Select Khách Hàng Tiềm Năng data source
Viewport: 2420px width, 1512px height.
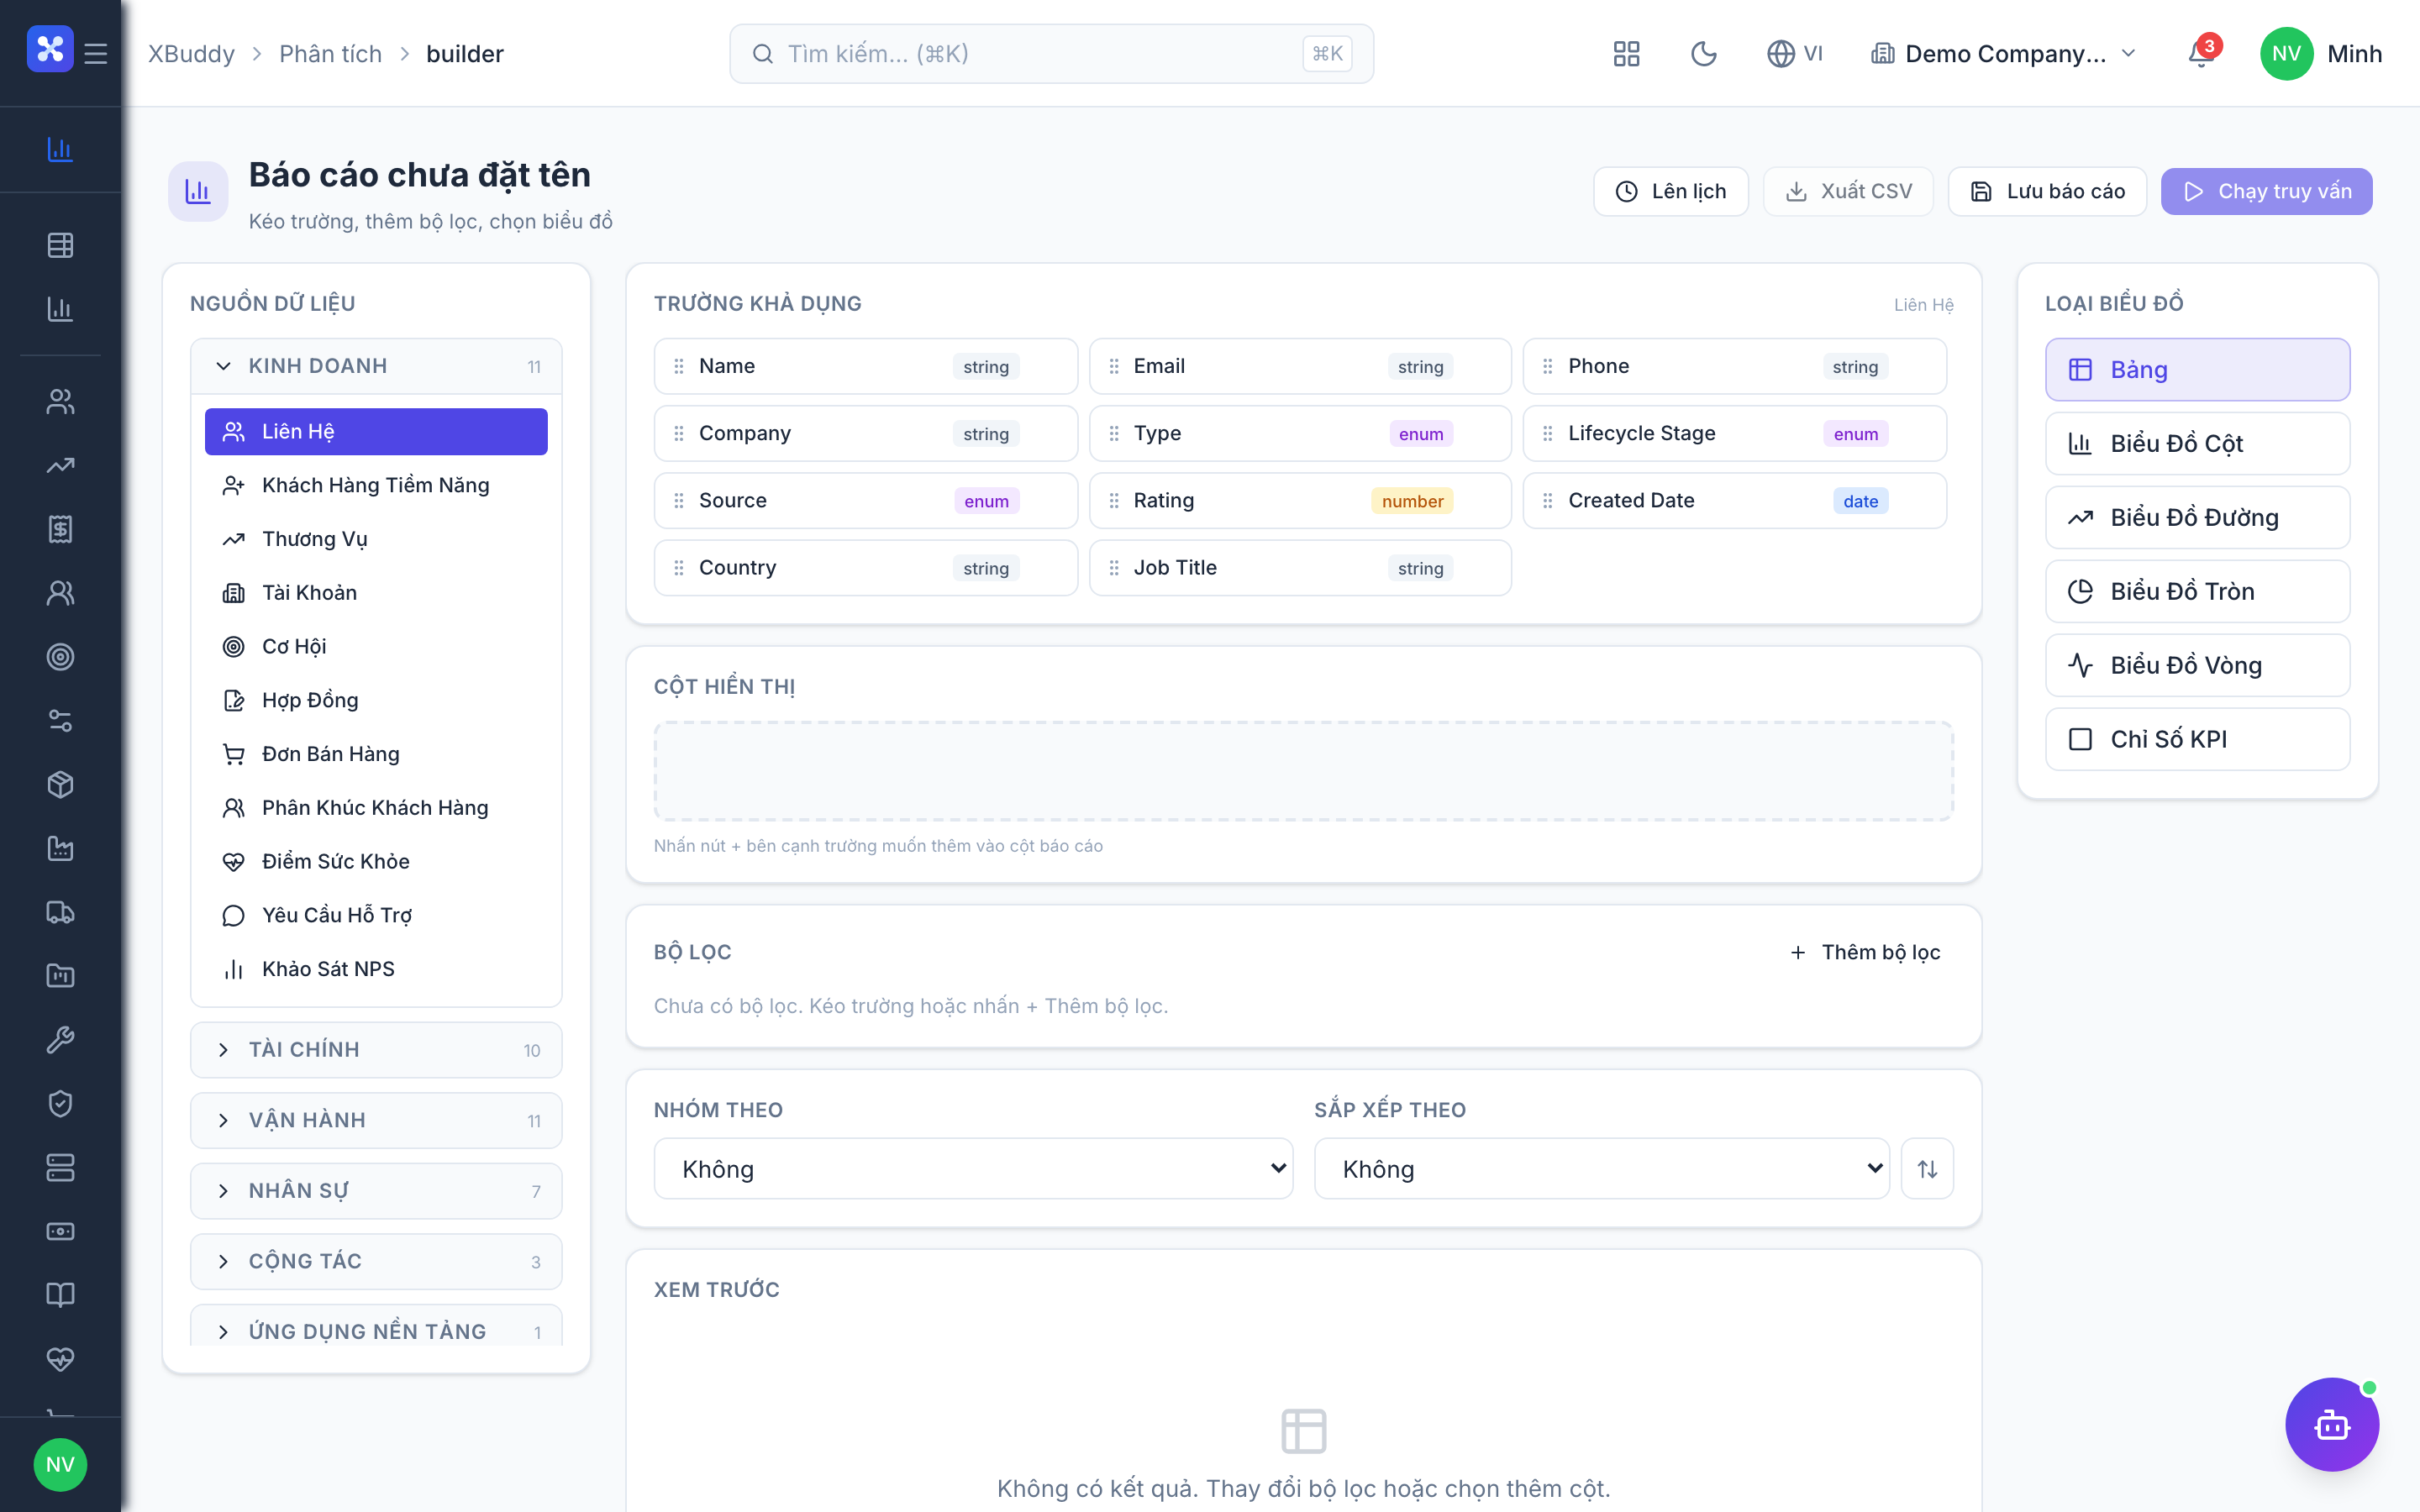376,486
